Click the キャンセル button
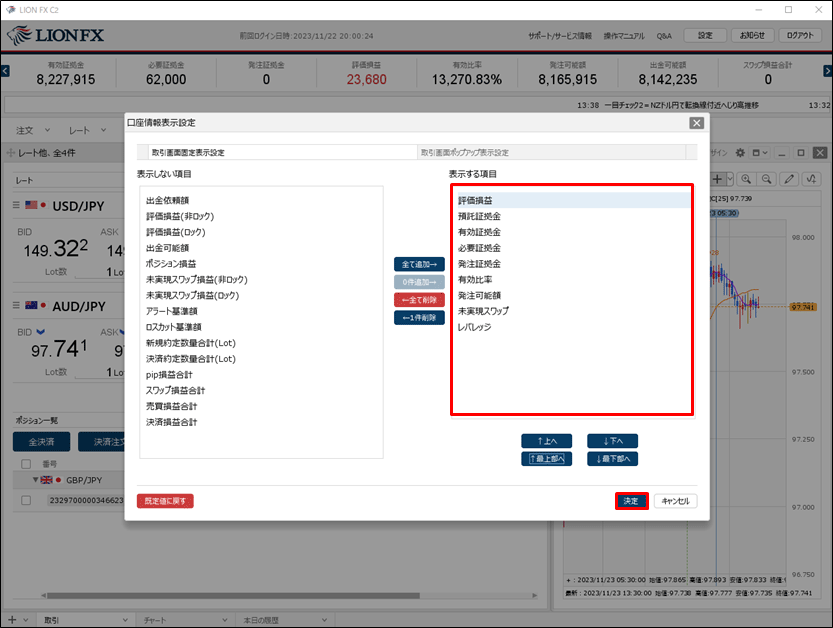The width and height of the screenshot is (833, 628). pos(675,501)
